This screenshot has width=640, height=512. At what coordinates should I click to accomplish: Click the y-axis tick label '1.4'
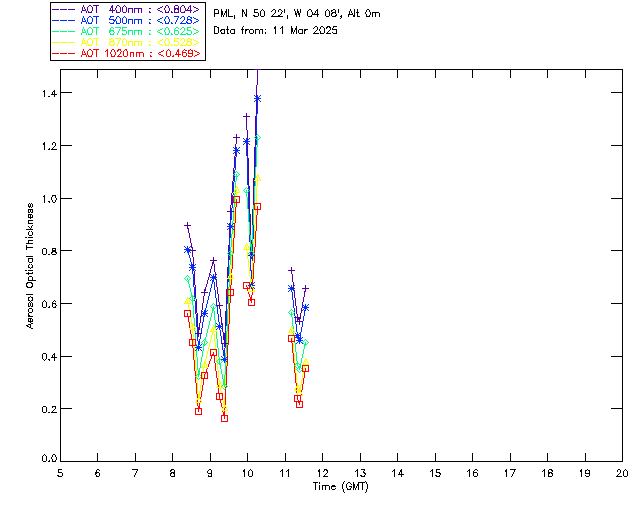click(x=49, y=93)
